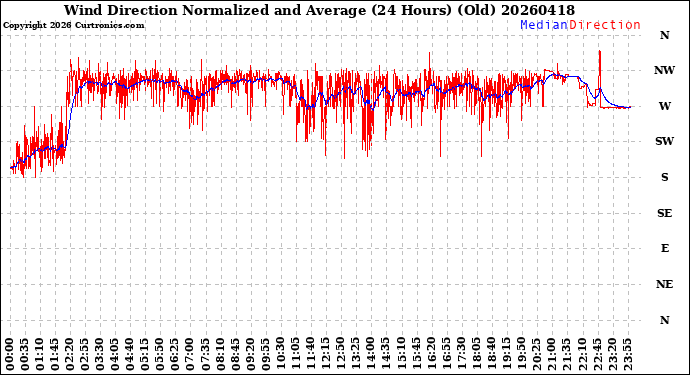Click the 17:30 time label
This screenshot has height=375, width=690.
pyautogui.click(x=461, y=354)
